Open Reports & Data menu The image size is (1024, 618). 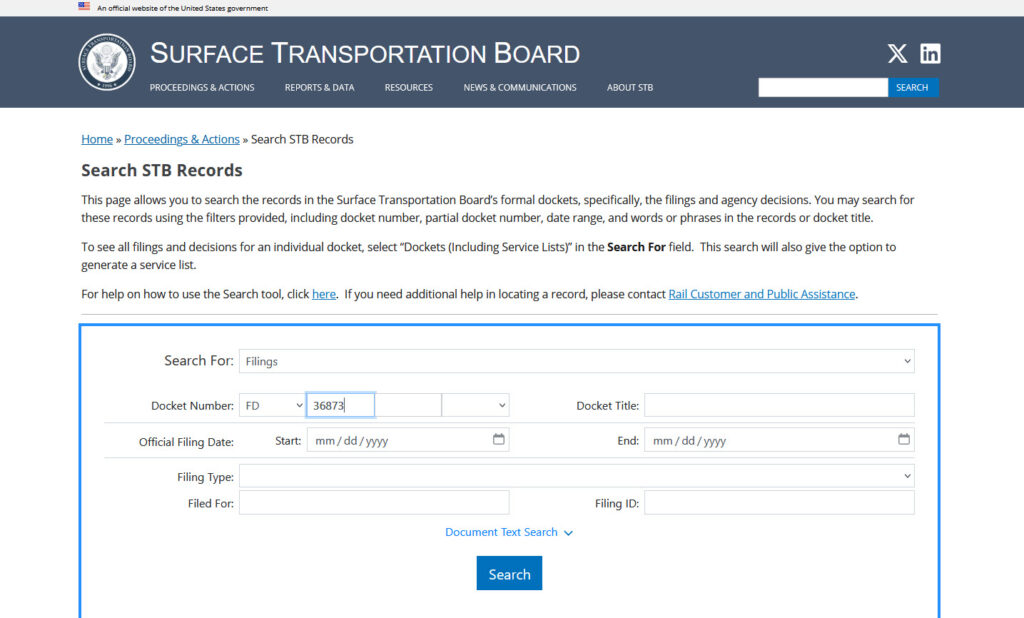(319, 88)
